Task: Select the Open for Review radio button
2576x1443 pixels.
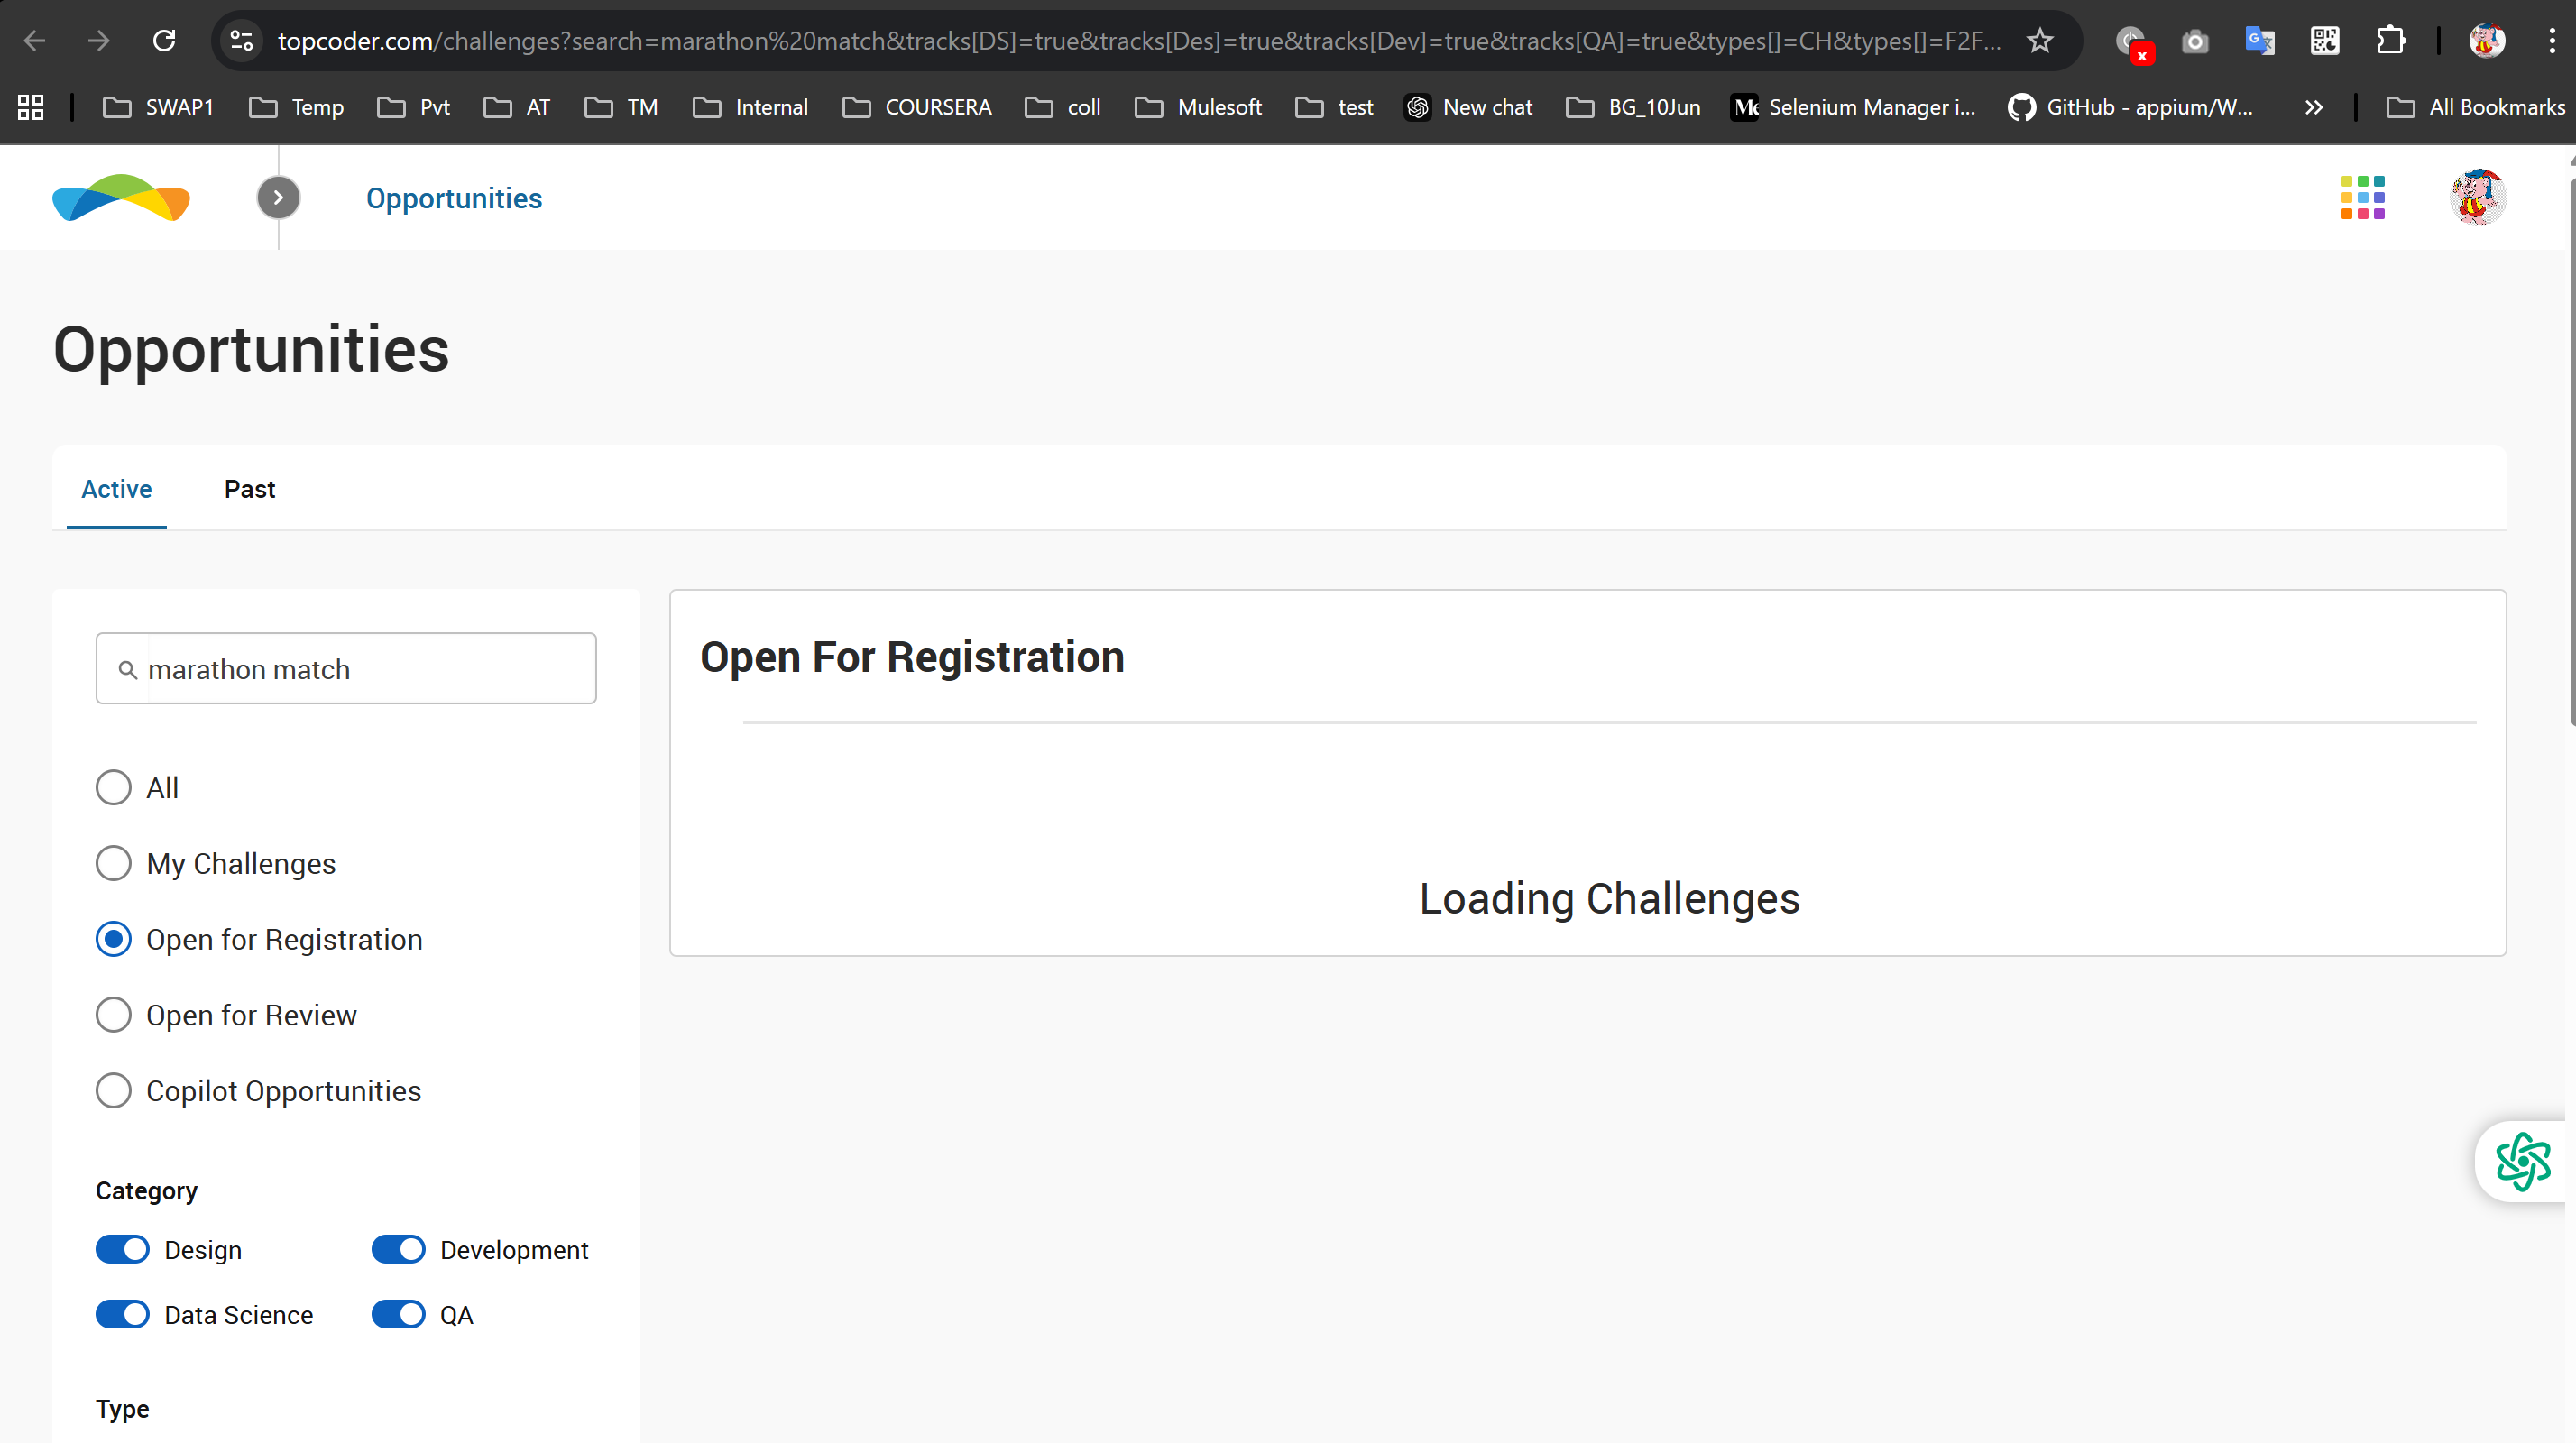Action: (x=113, y=1014)
